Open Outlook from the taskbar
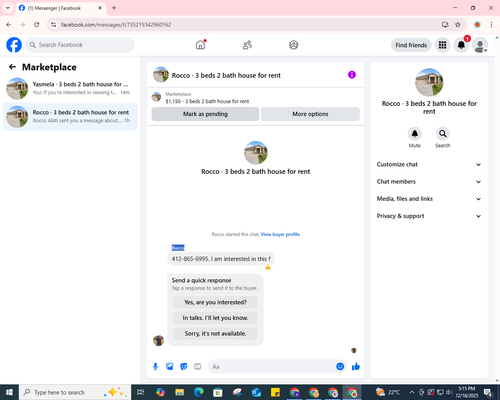 click(x=256, y=392)
